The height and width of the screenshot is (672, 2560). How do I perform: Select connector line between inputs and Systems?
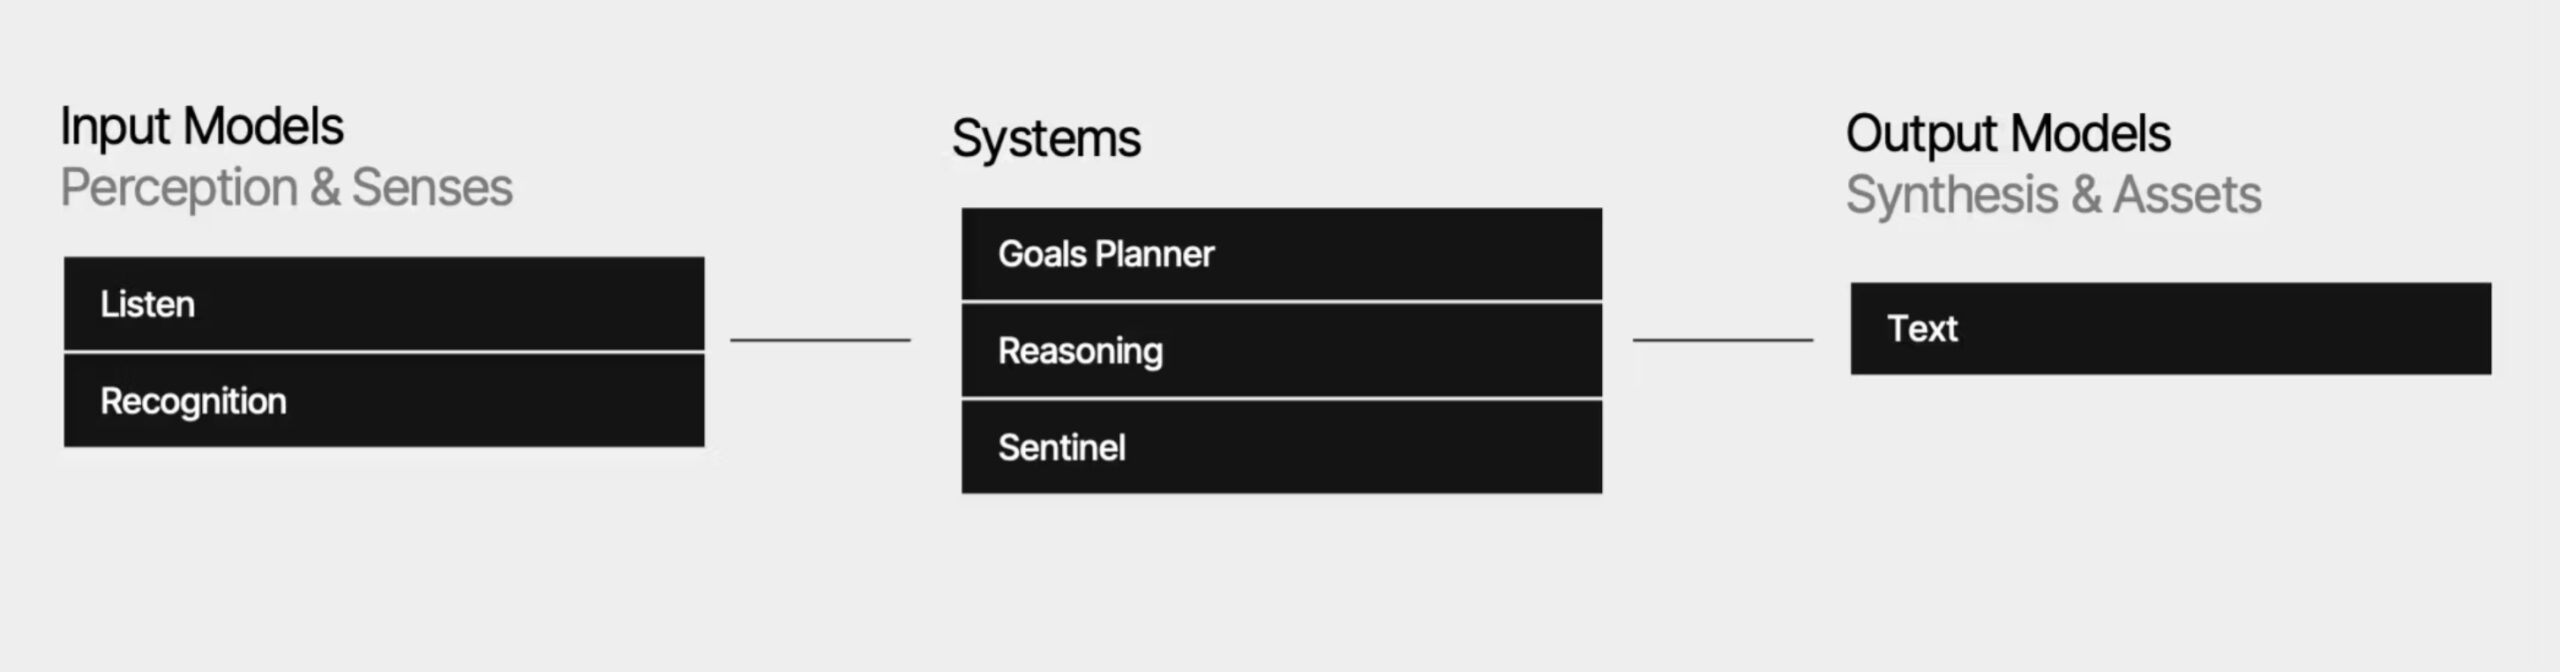[x=820, y=340]
